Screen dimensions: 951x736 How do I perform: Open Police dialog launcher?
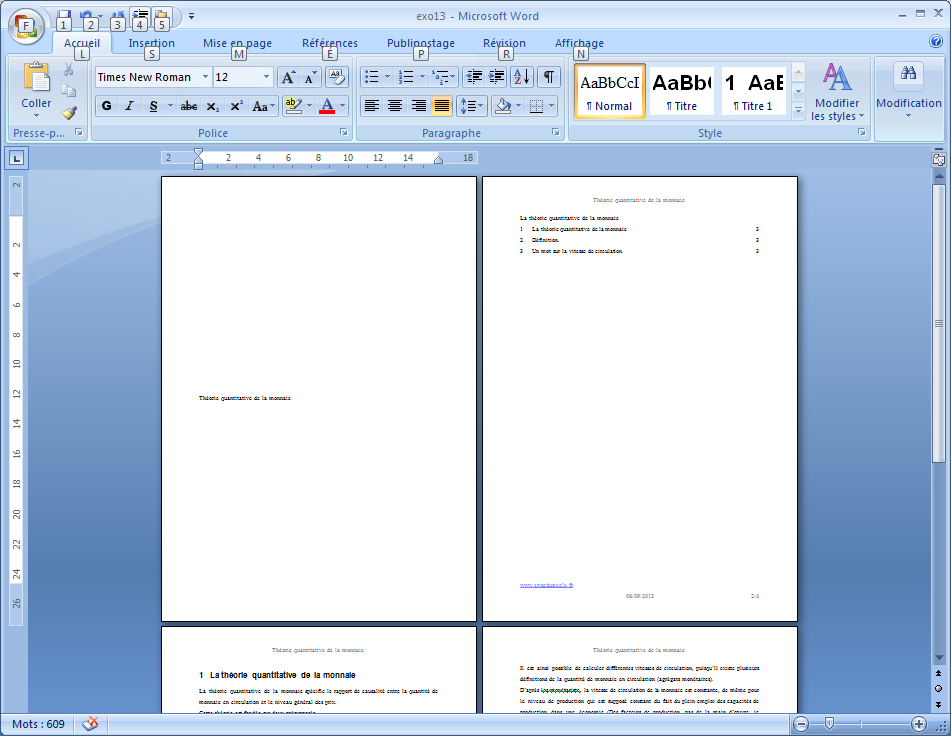pos(344,132)
